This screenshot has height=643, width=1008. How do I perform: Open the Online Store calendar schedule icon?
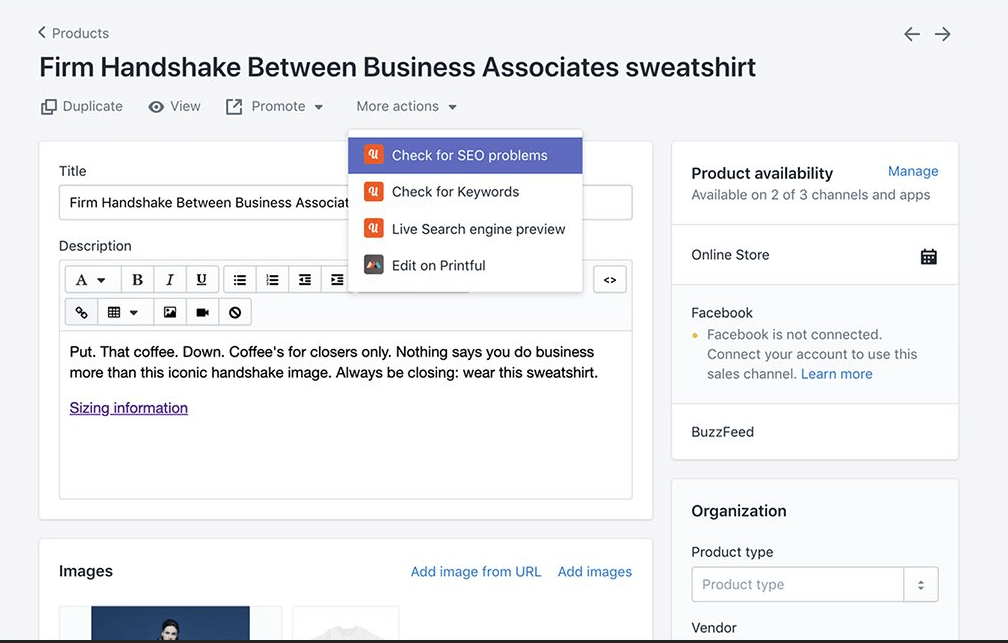tap(928, 256)
